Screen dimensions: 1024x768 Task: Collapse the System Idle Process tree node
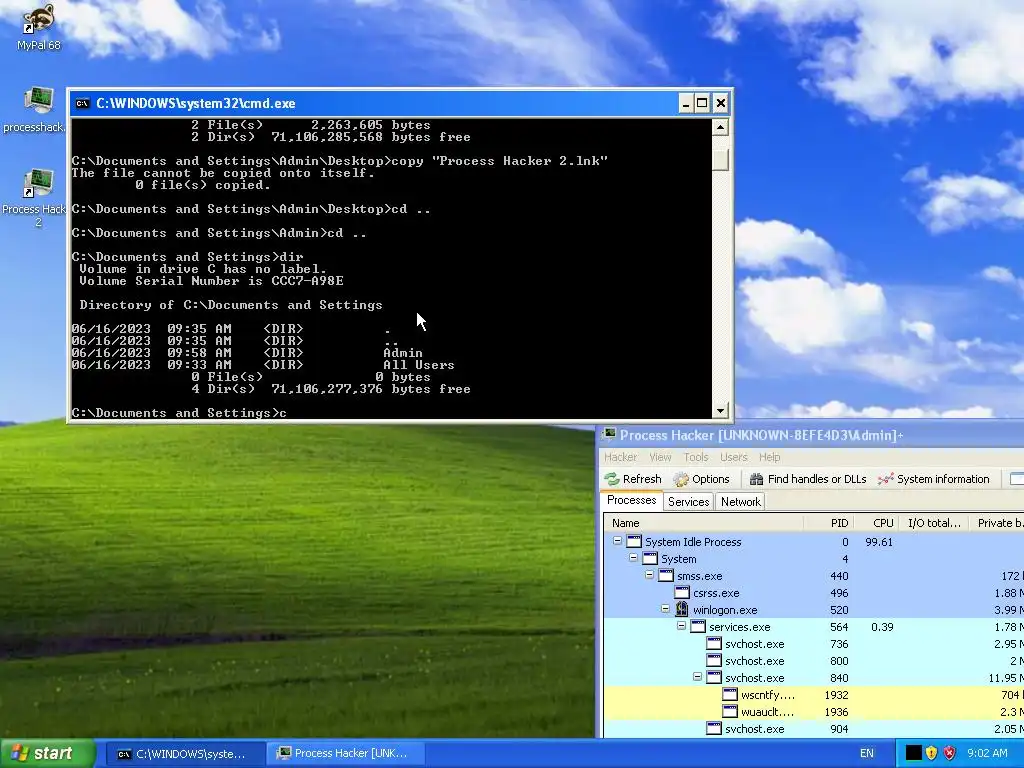[x=617, y=541]
